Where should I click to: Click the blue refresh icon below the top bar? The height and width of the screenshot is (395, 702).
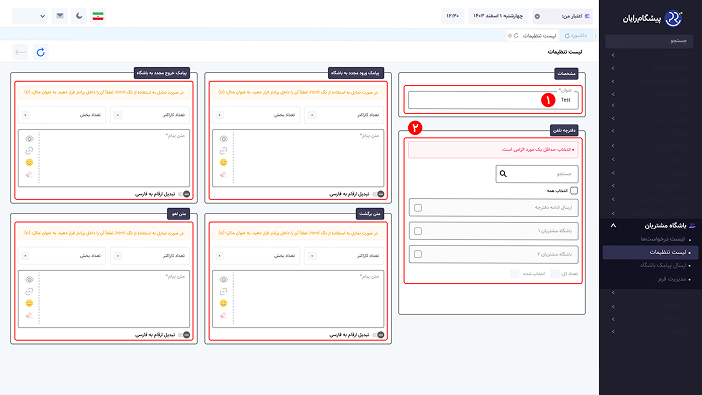41,52
